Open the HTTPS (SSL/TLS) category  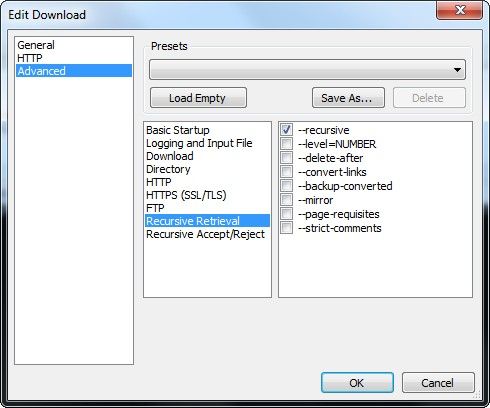207,195
